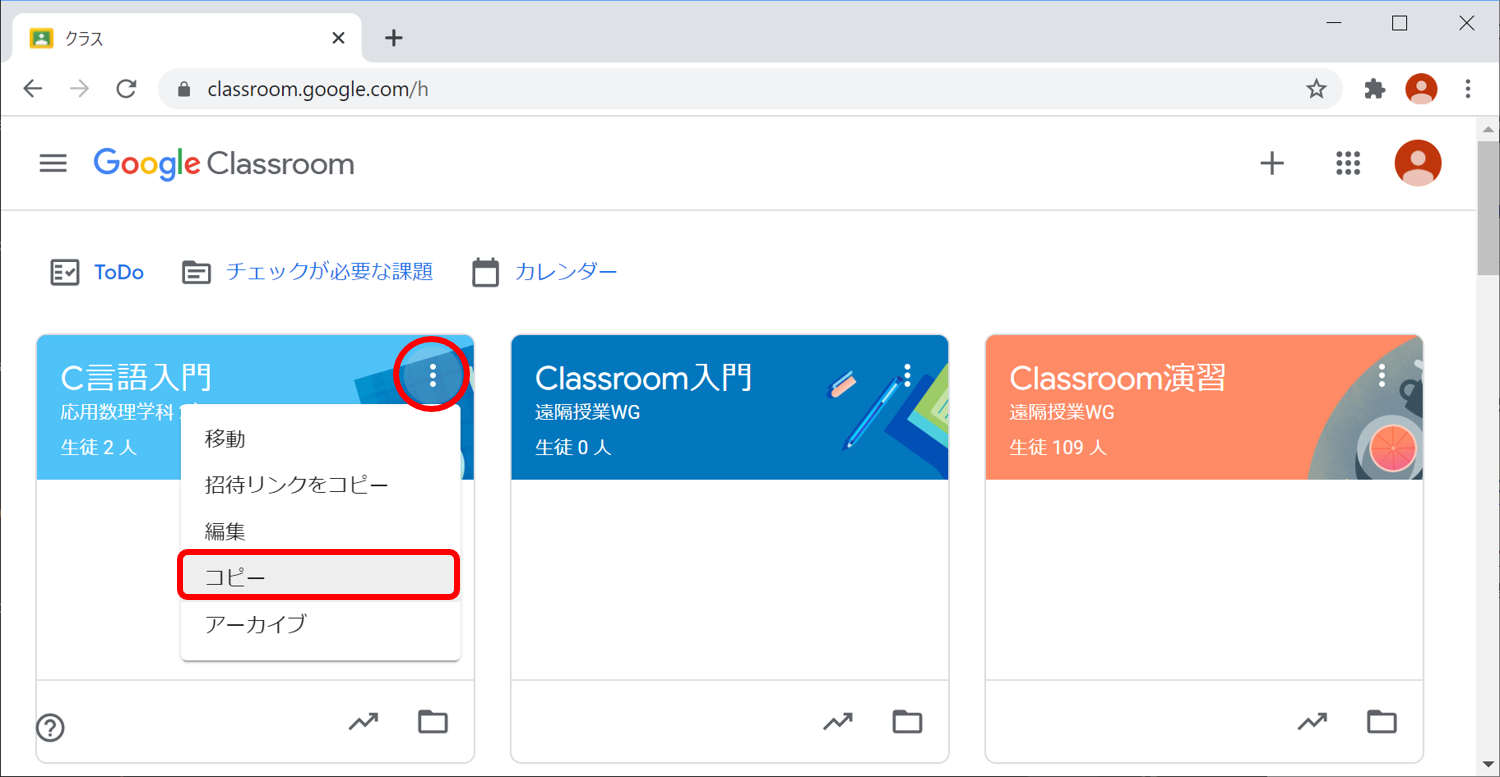Open the カレンダー link
Image resolution: width=1500 pixels, height=777 pixels.
coord(566,271)
